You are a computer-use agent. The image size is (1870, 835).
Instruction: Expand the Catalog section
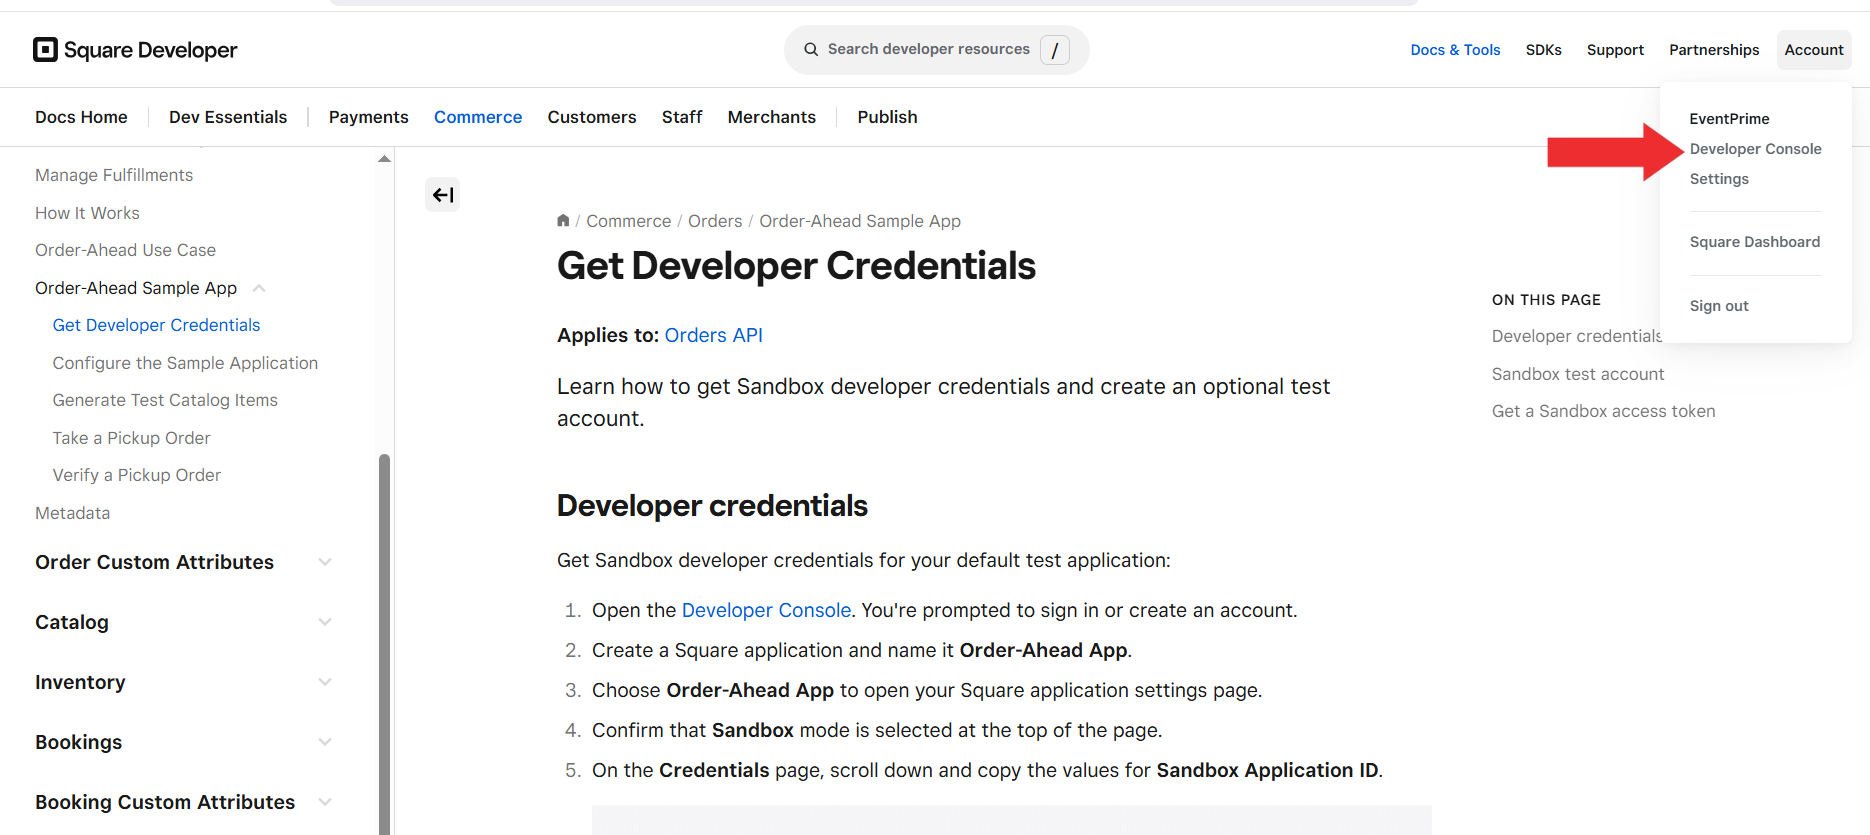[325, 622]
